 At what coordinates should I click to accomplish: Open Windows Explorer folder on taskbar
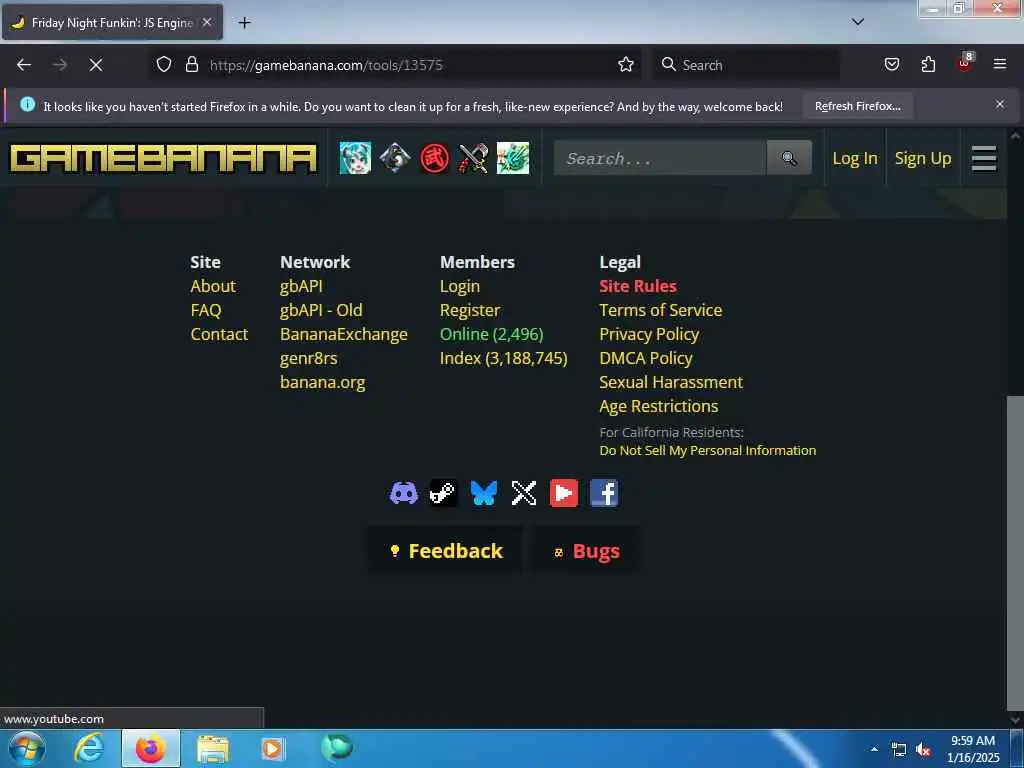coord(213,749)
